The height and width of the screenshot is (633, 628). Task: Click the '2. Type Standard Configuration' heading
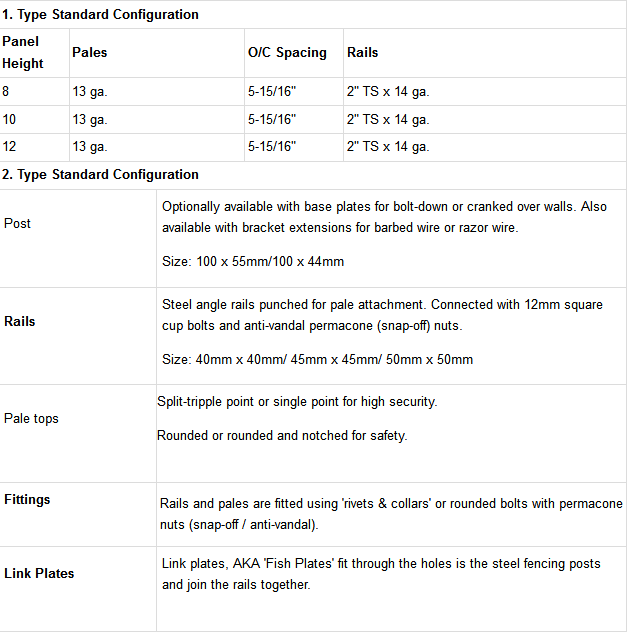pos(100,174)
